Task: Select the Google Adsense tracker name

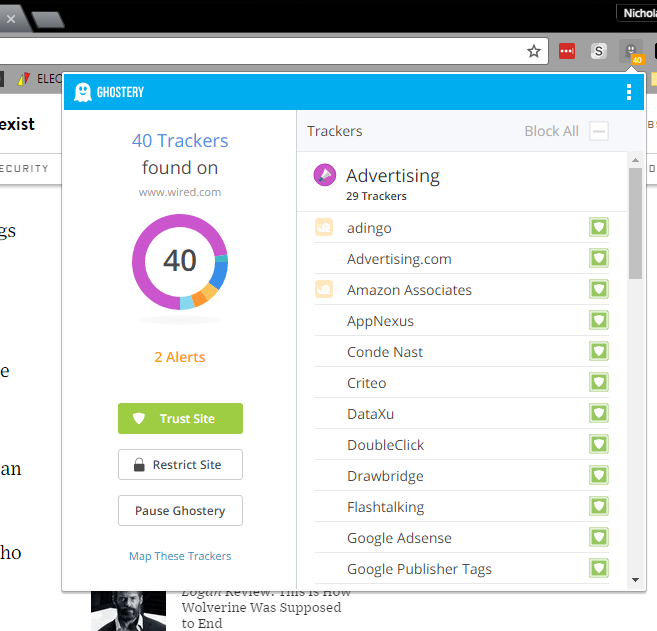Action: (399, 538)
